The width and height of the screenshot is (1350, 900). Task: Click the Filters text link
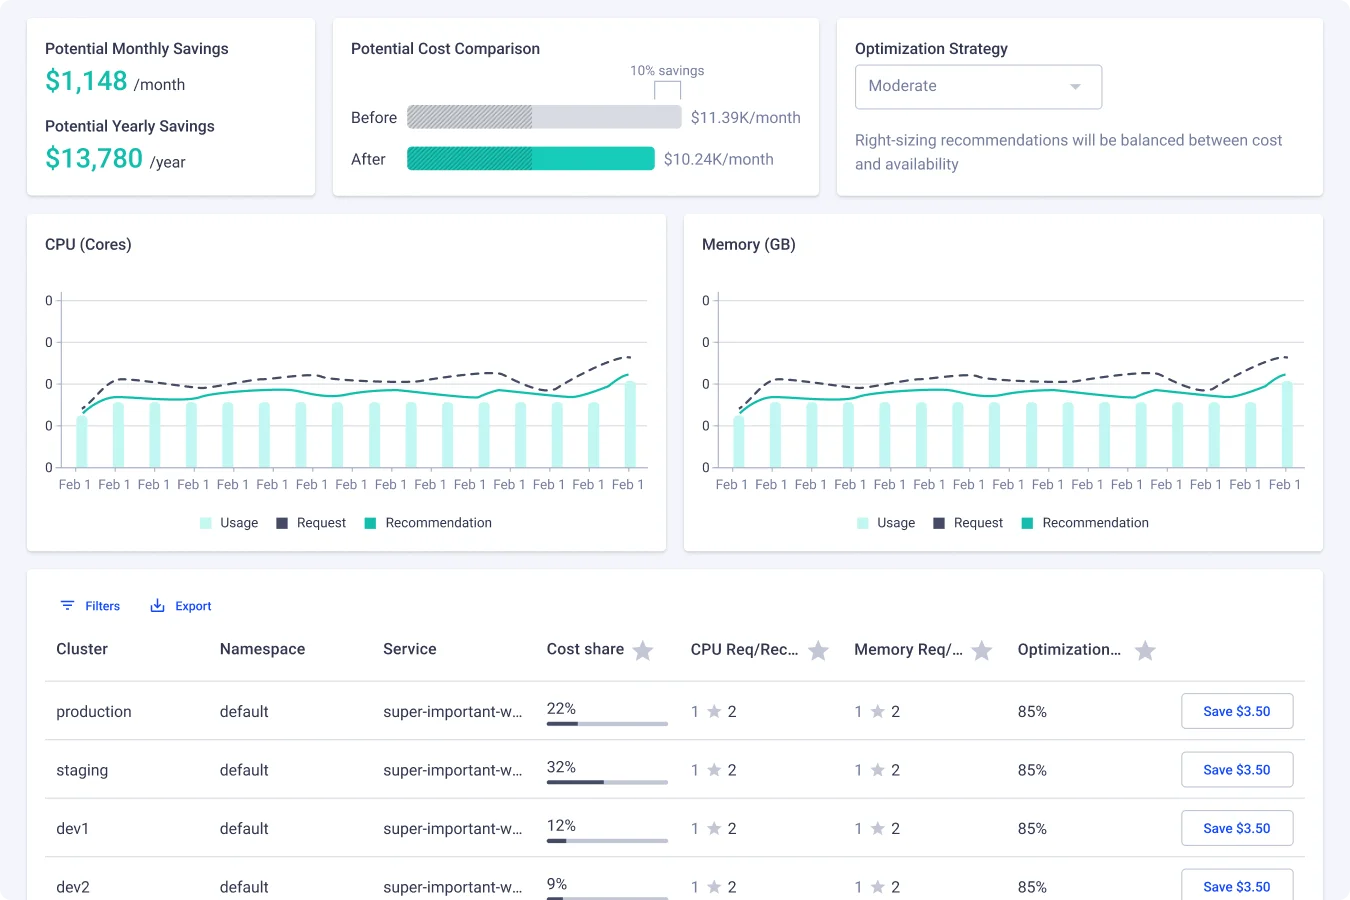click(x=102, y=606)
